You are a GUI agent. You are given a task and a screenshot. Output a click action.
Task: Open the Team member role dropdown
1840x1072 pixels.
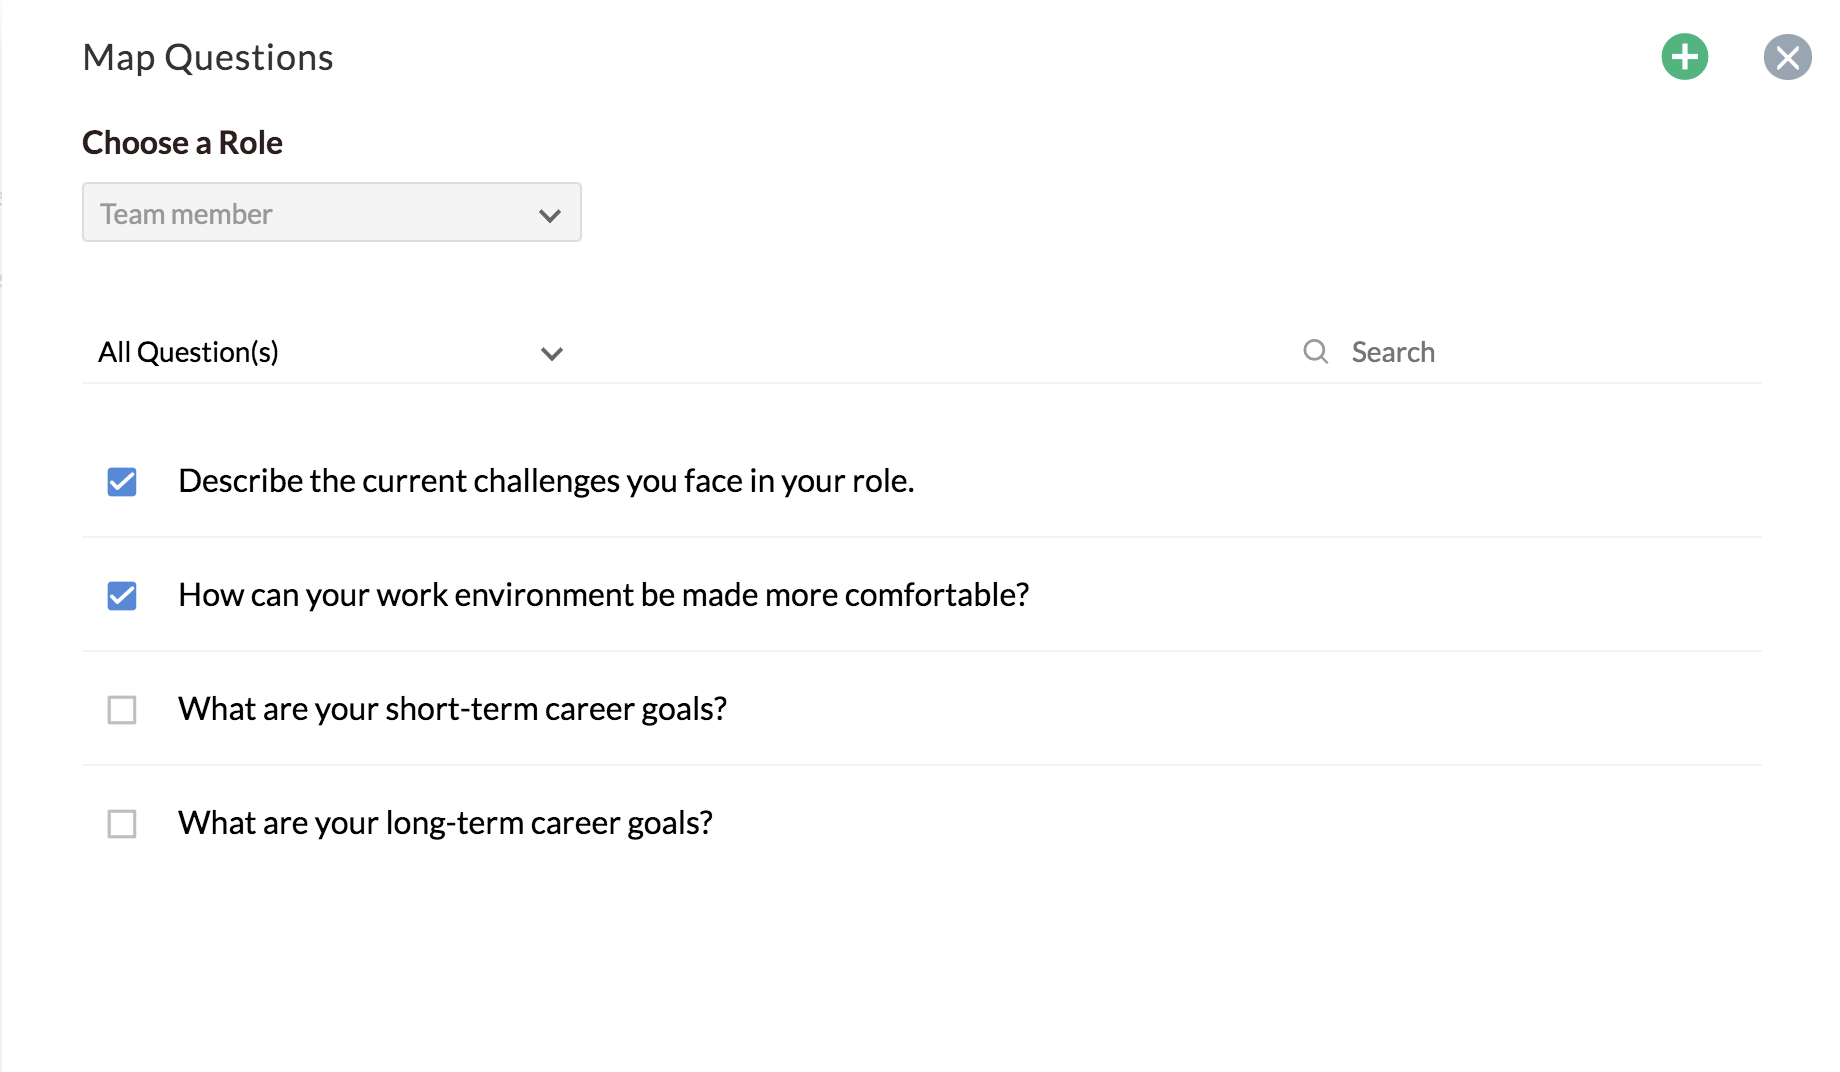point(332,212)
